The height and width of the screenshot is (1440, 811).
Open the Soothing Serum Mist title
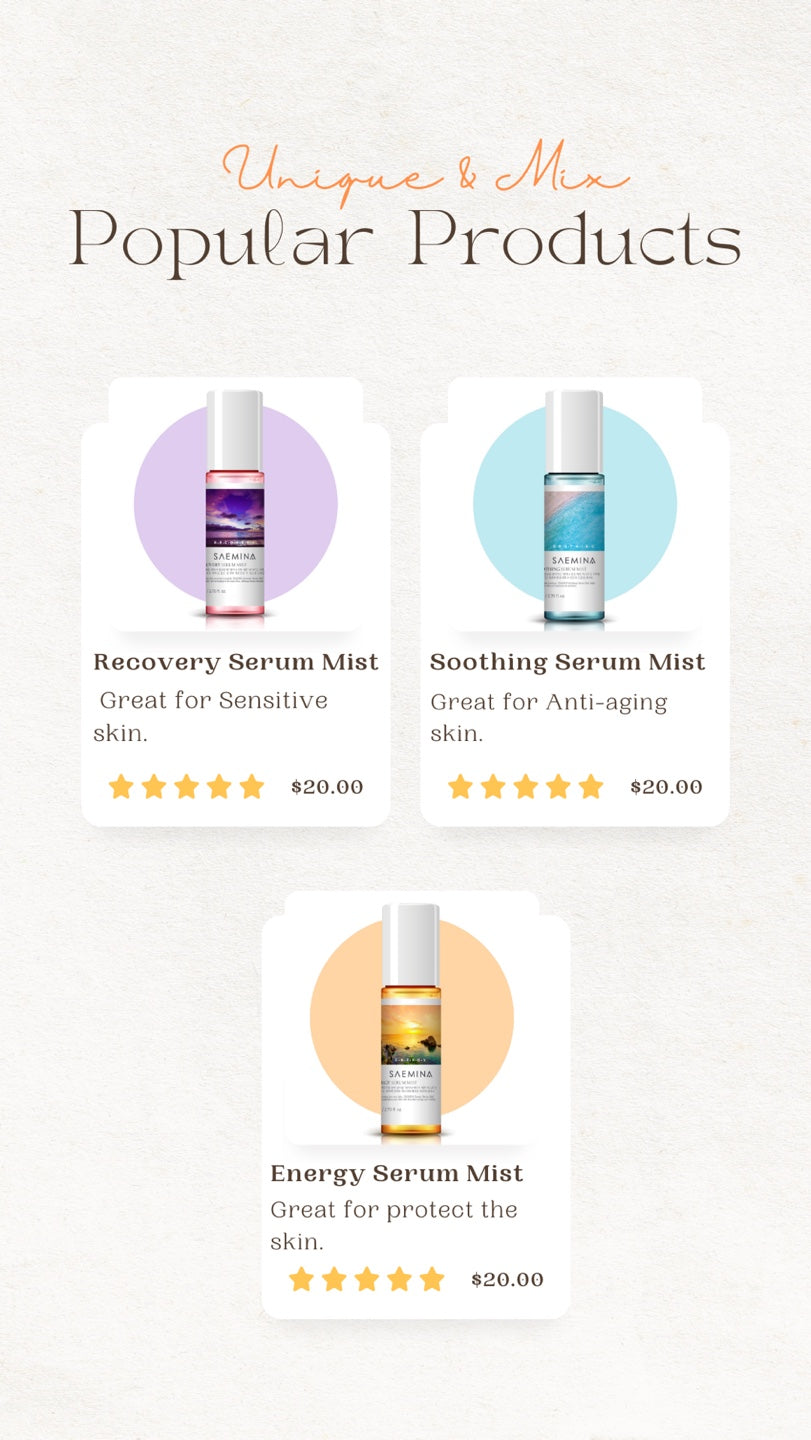(x=568, y=662)
